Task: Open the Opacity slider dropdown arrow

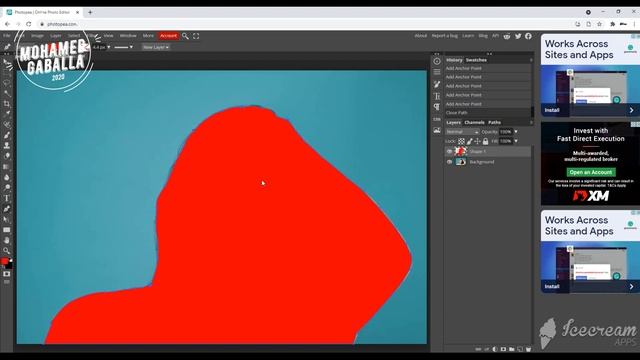Action: [x=516, y=132]
